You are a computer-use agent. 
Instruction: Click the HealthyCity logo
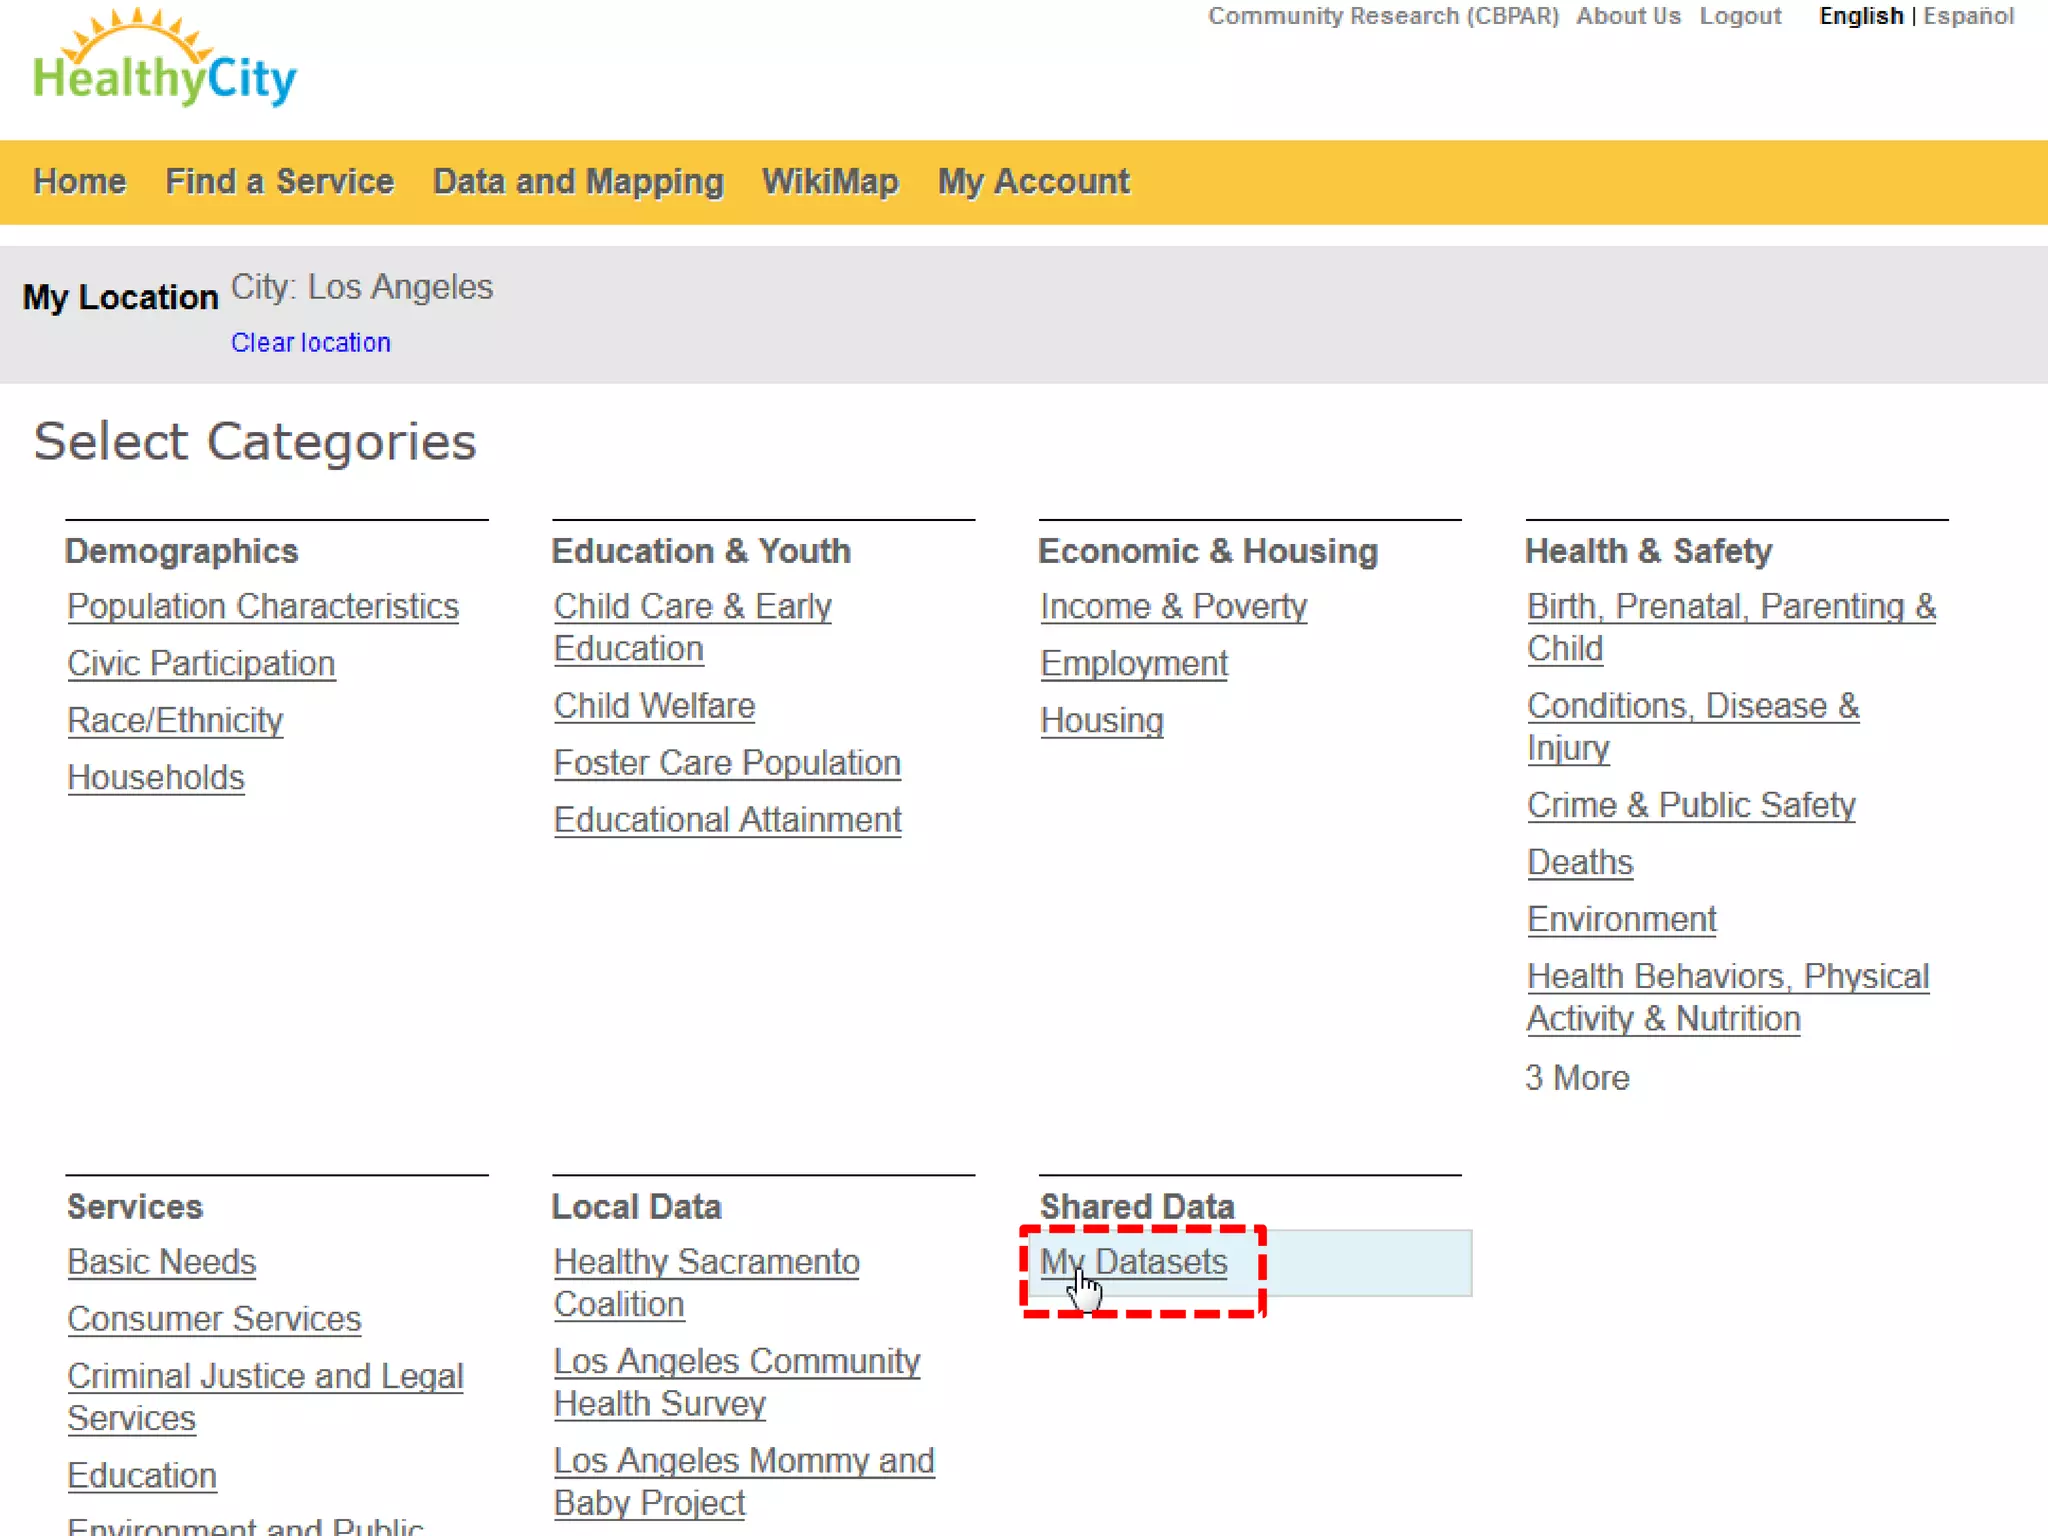click(165, 62)
